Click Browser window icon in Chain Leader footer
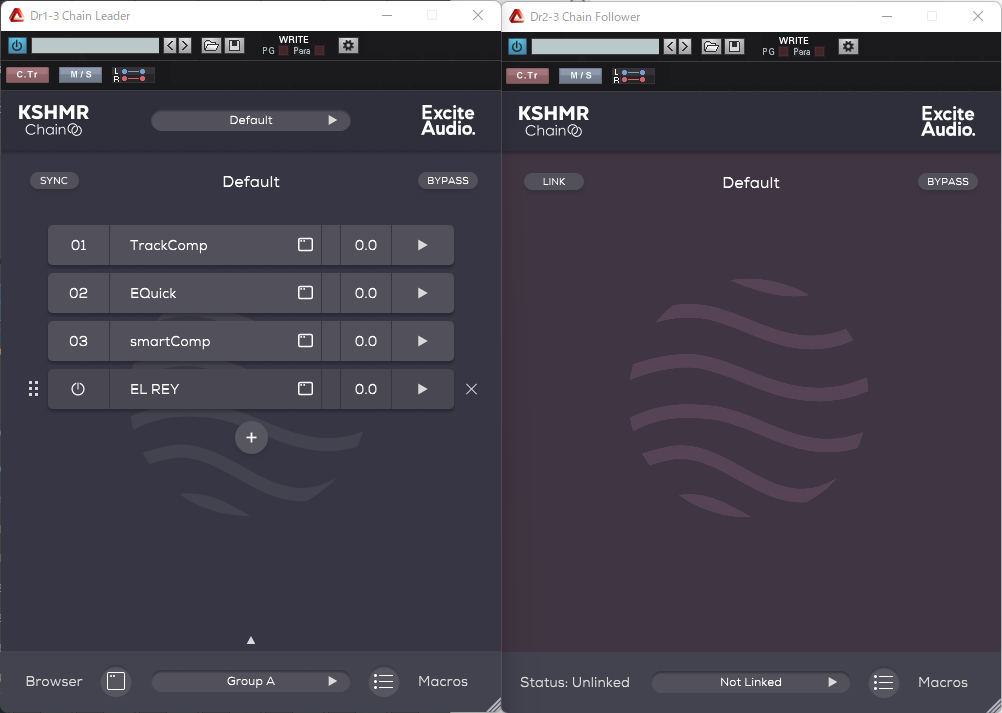Screen dimensions: 1002x713 116,681
